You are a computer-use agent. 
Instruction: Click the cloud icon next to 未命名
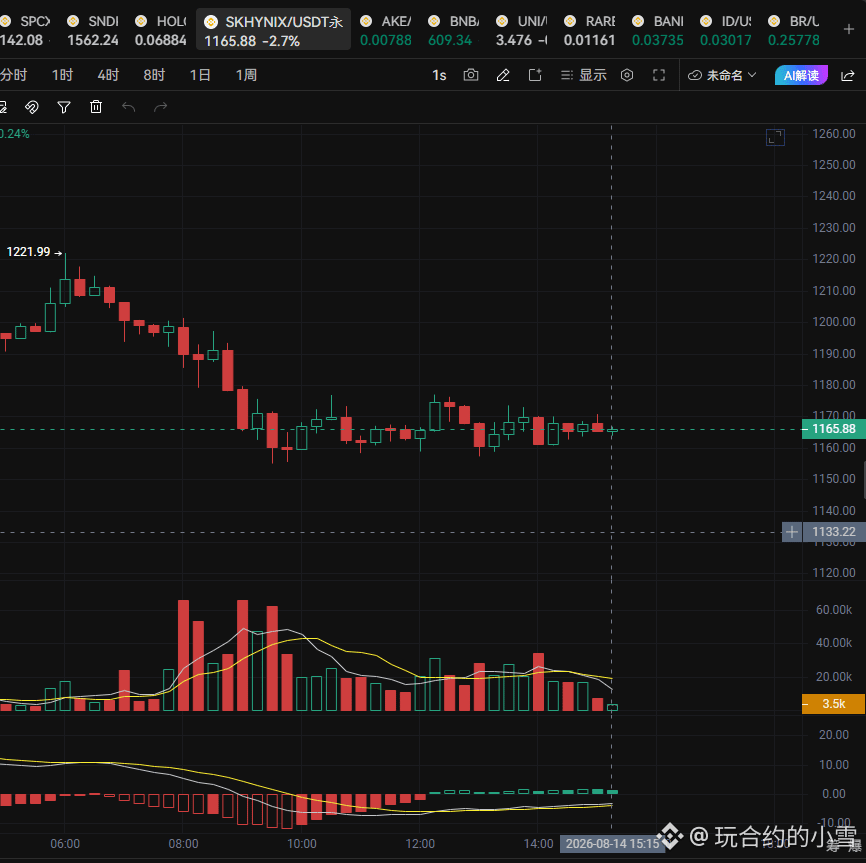pyautogui.click(x=694, y=75)
